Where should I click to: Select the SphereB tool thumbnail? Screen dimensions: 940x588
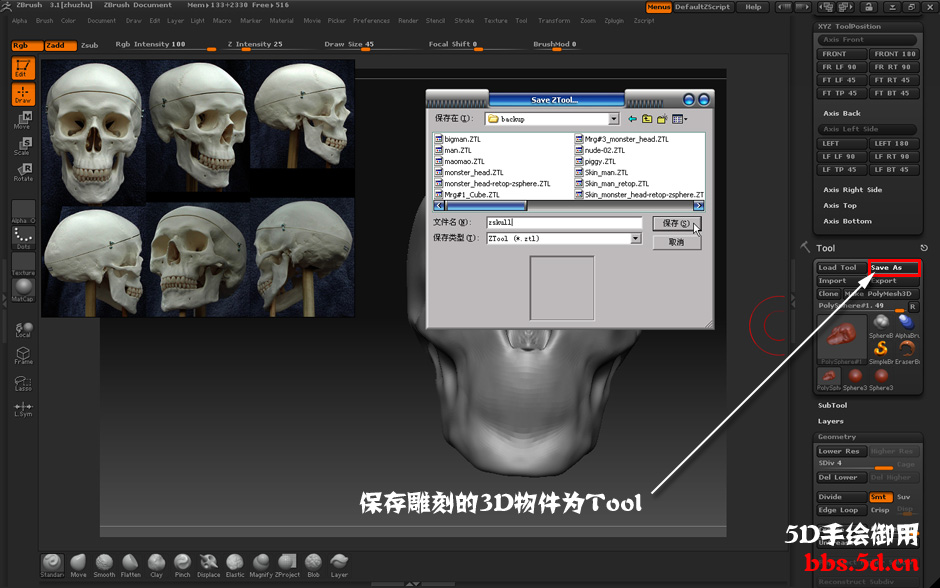click(881, 326)
